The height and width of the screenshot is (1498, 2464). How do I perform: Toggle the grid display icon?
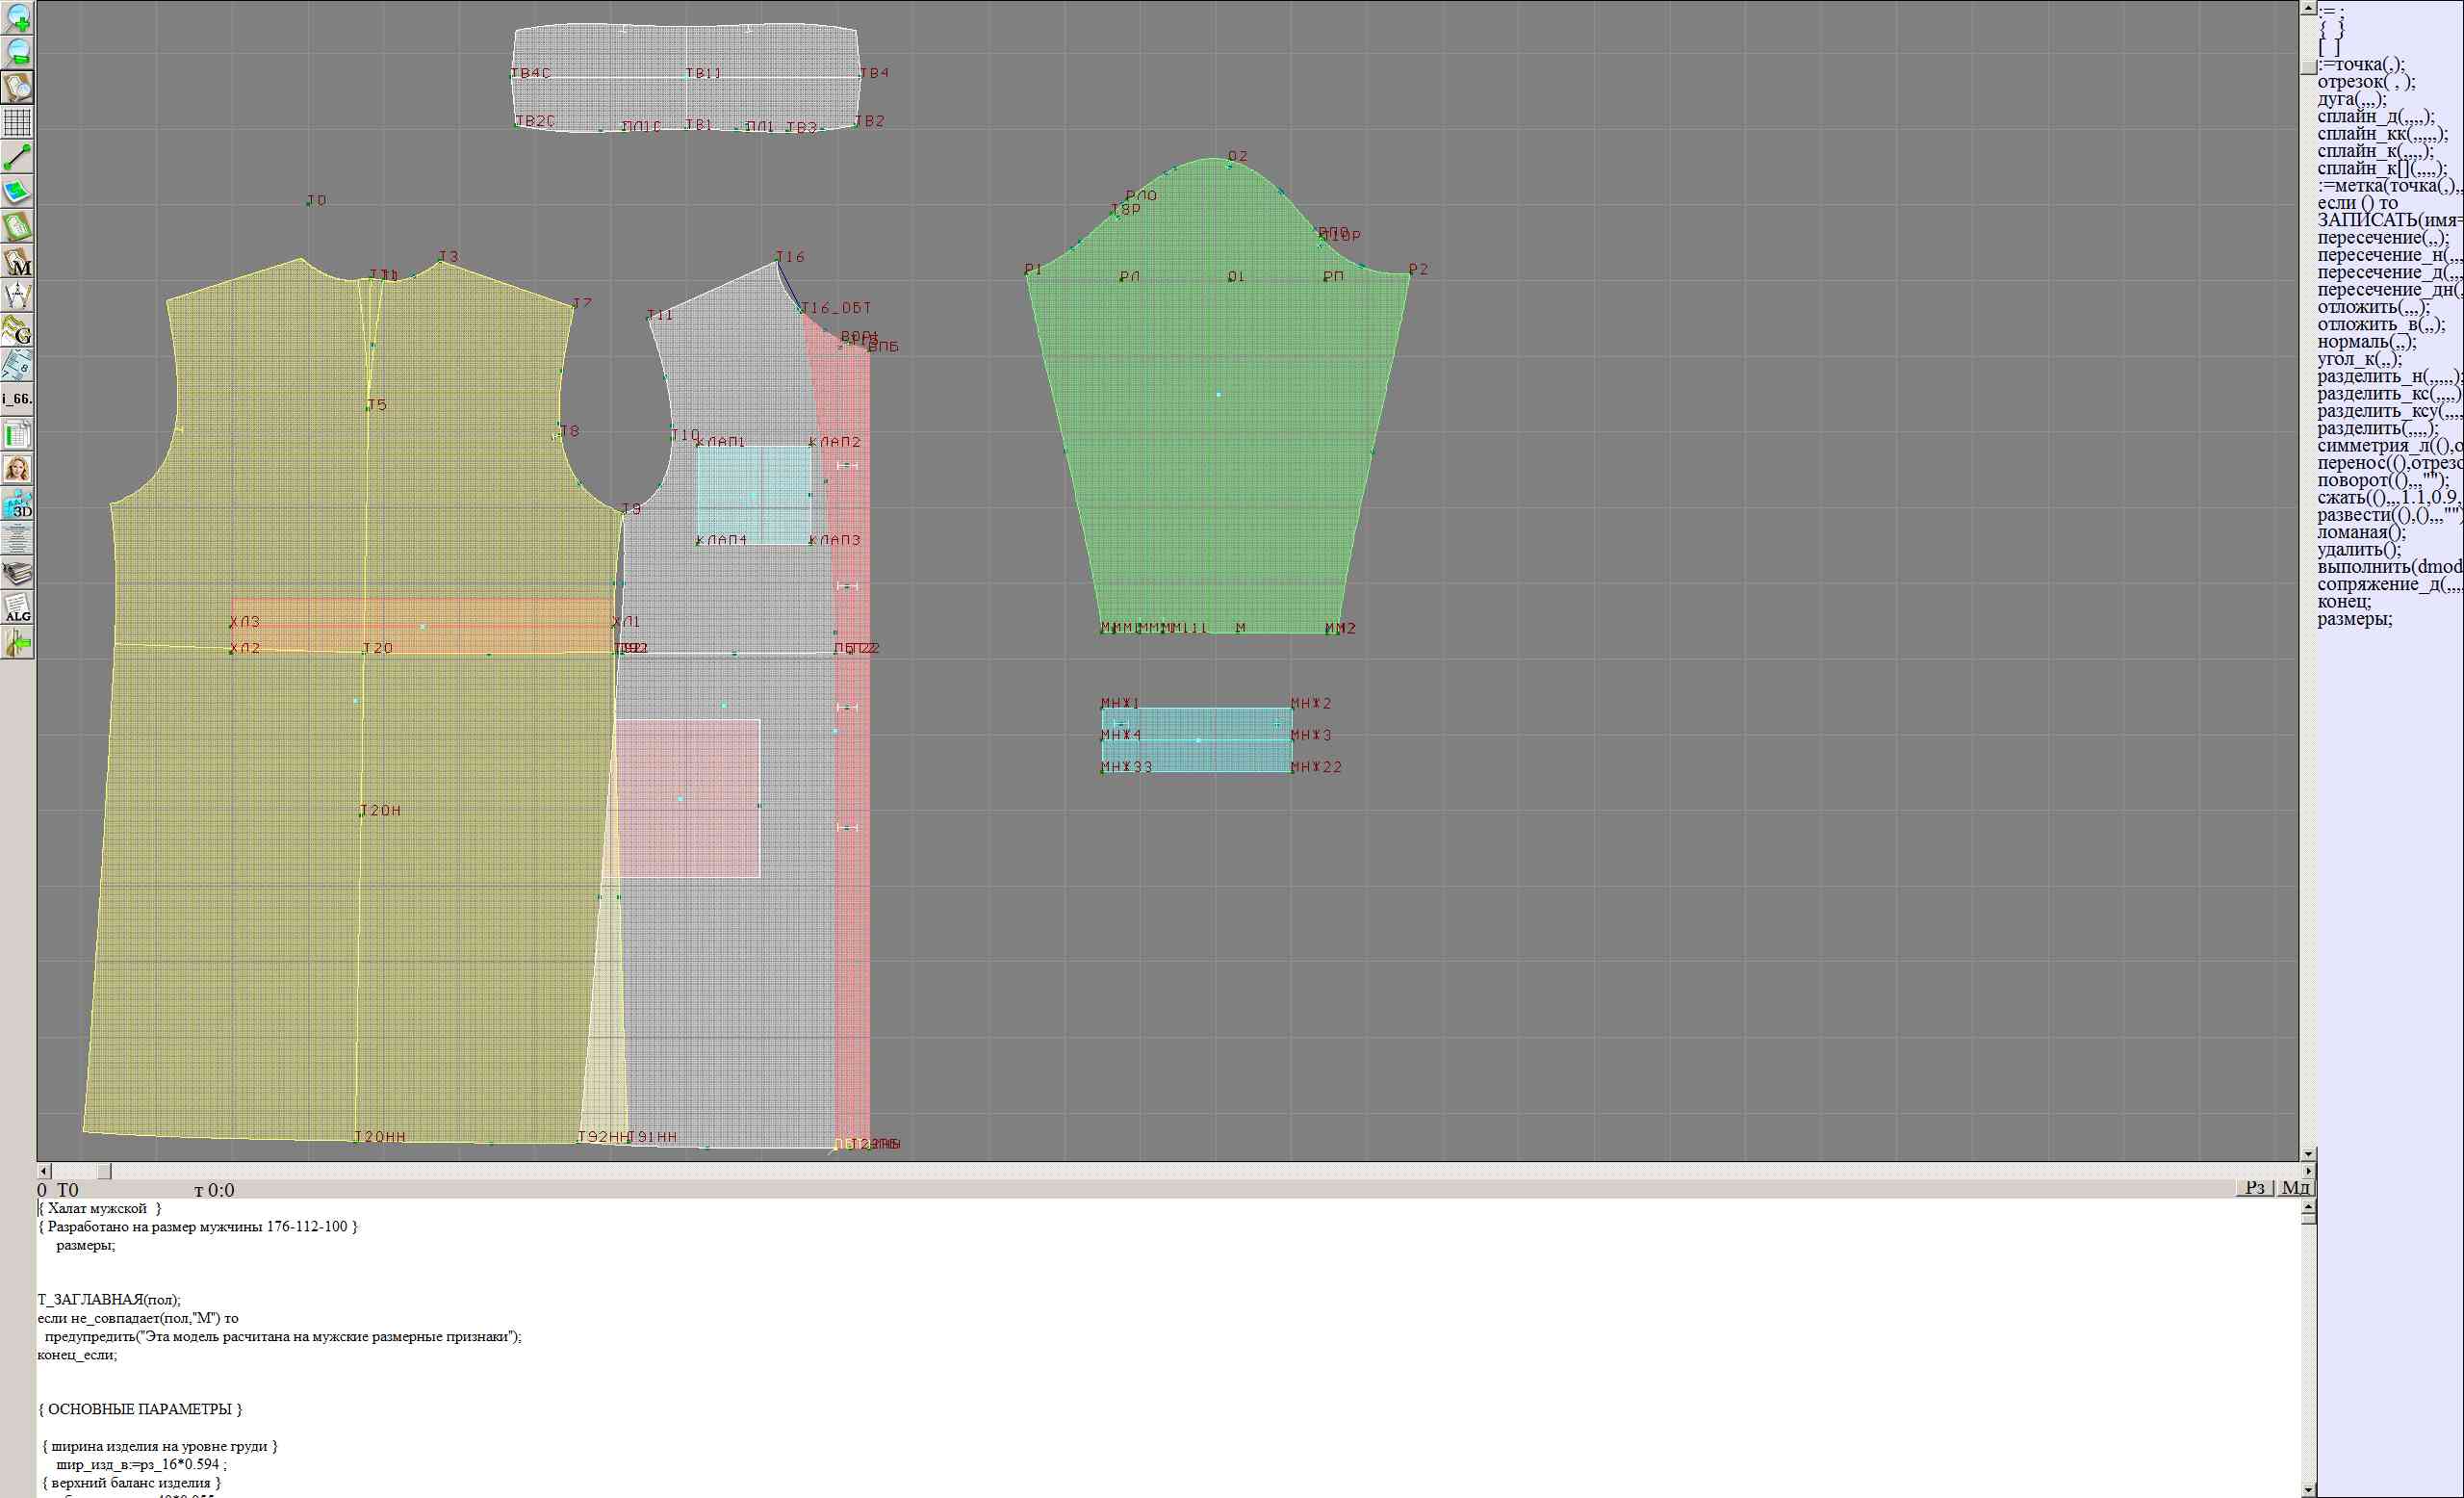[17, 122]
